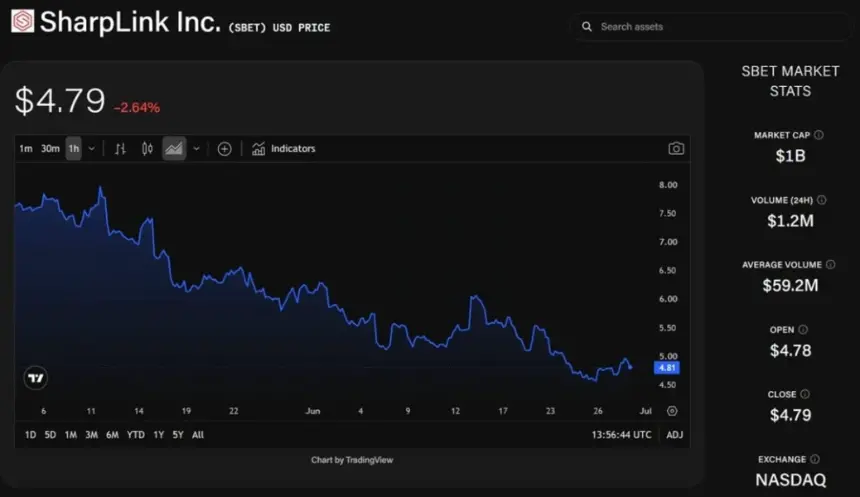This screenshot has width=860, height=497.
Task: Set range to 5Y
Action: click(178, 435)
